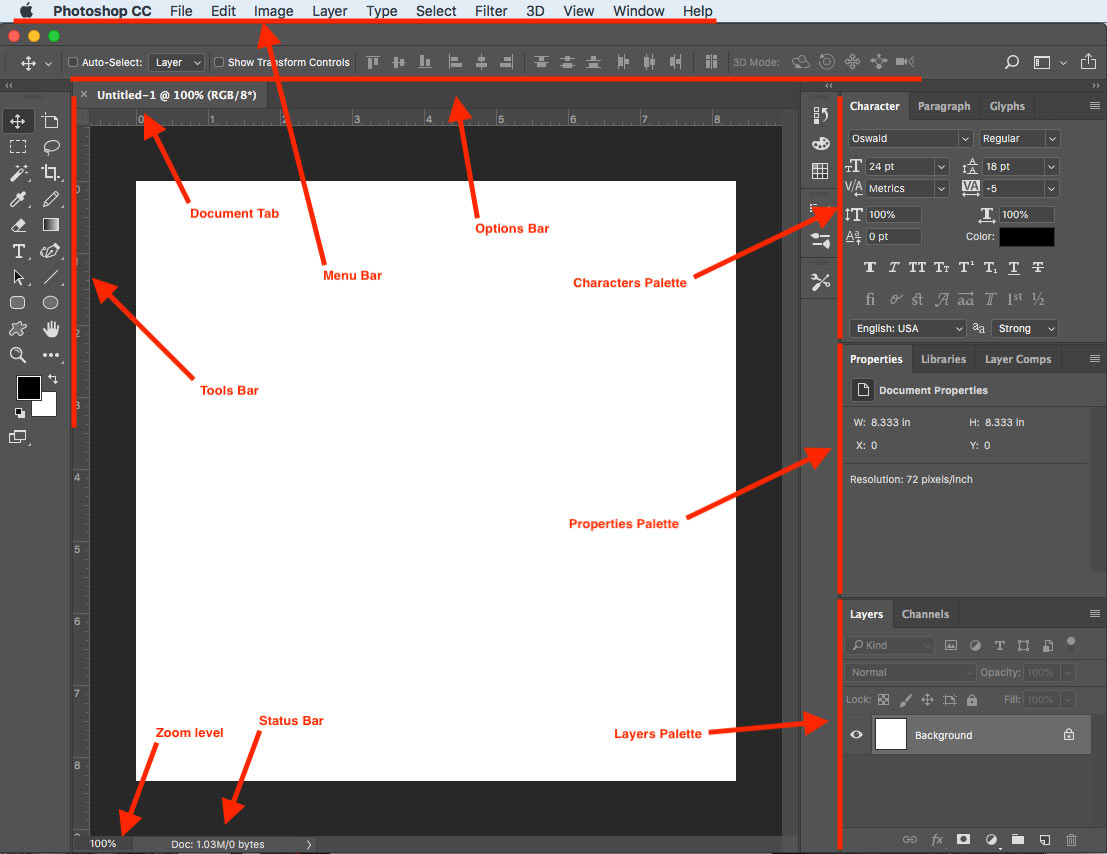The width and height of the screenshot is (1107, 854).
Task: Select the Hand tool
Action: 50,329
